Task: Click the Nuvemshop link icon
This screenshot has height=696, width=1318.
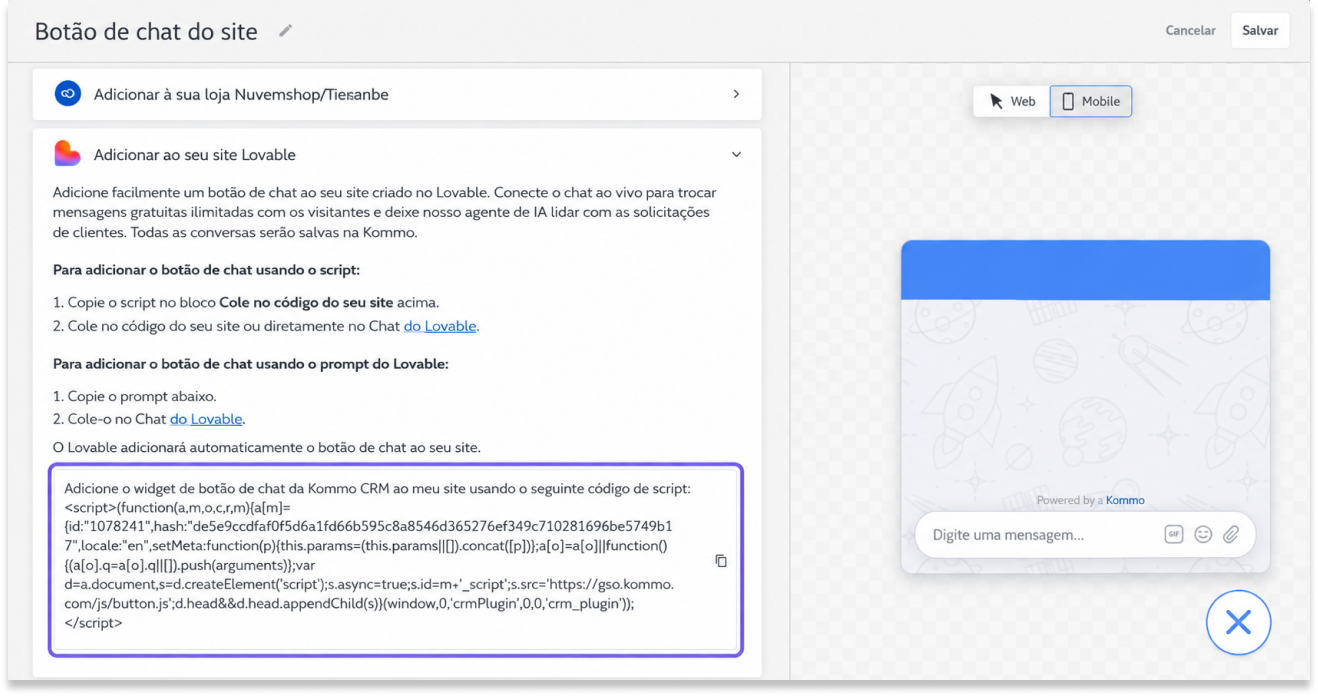Action: (67, 94)
